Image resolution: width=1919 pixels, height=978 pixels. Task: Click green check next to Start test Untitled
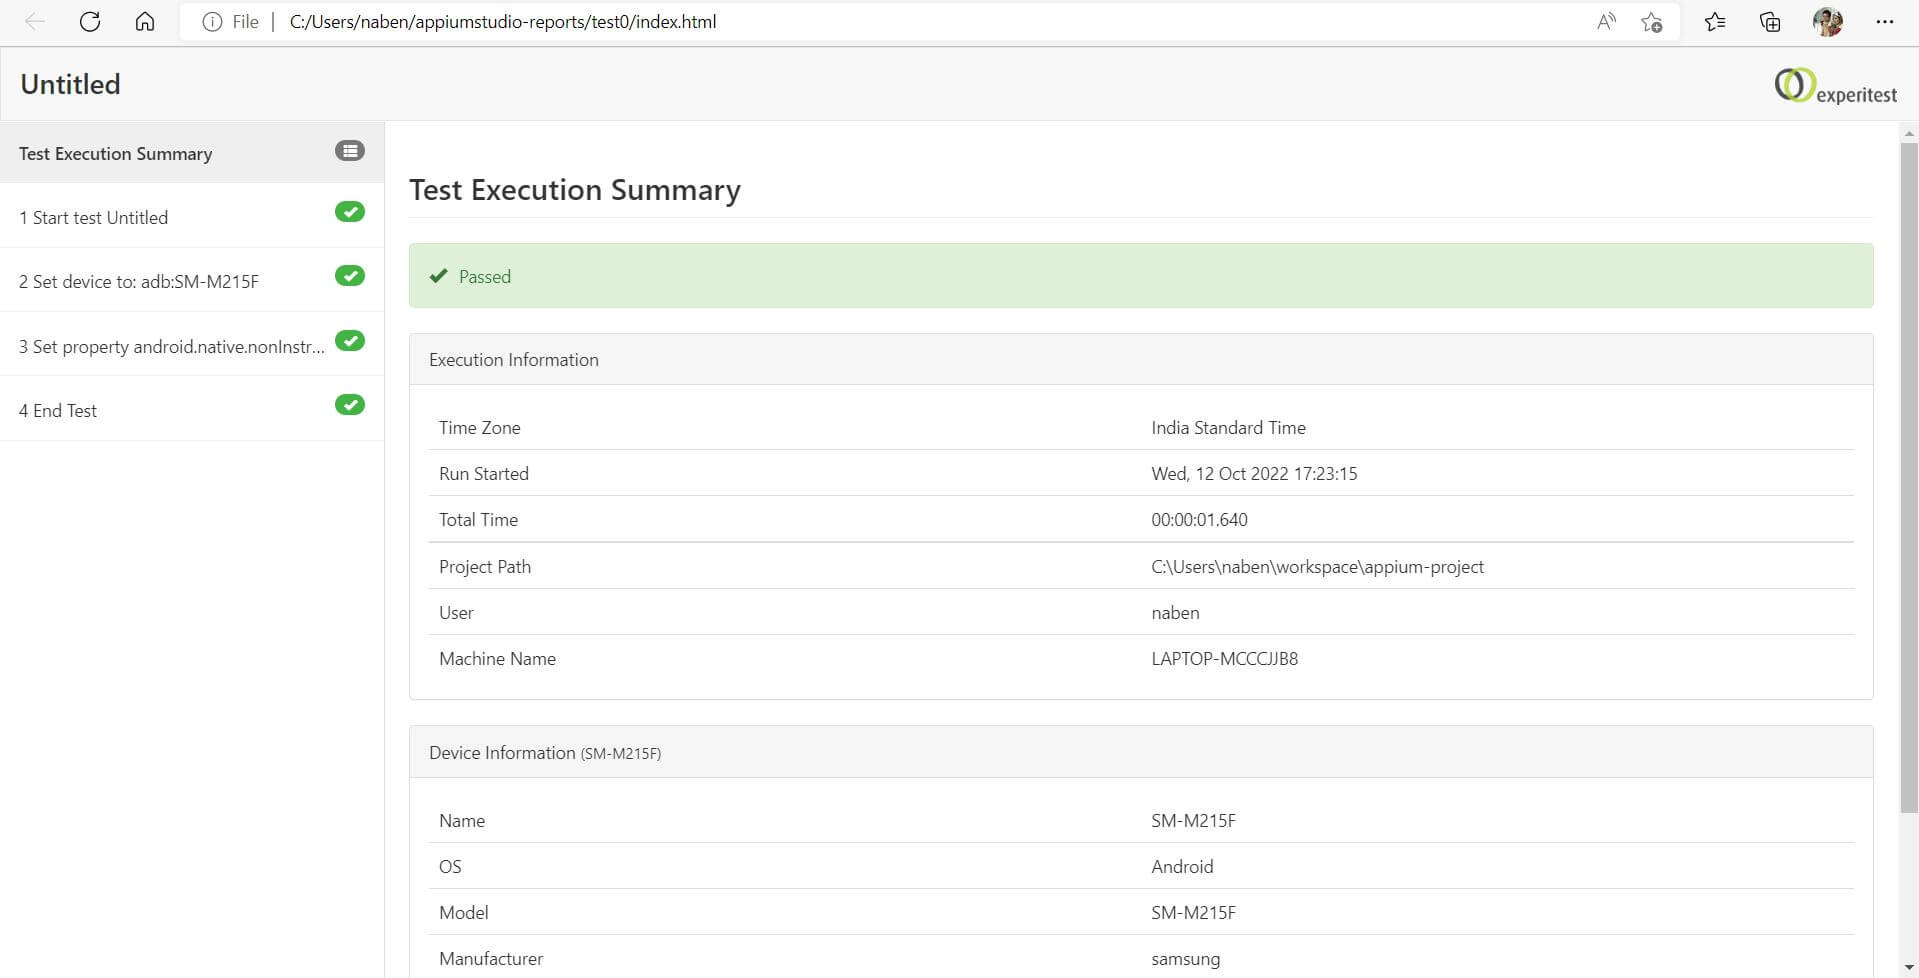[349, 212]
